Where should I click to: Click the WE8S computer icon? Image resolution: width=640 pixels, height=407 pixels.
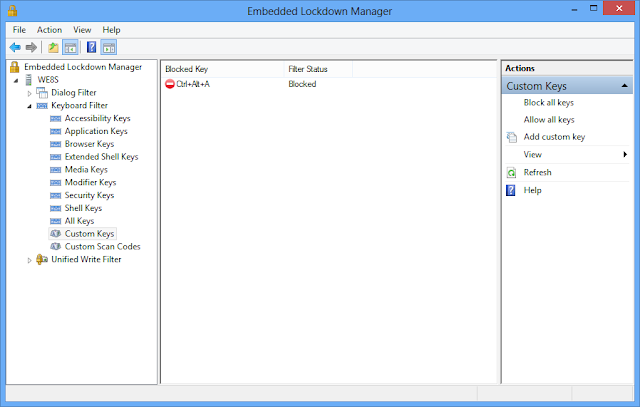[x=29, y=80]
